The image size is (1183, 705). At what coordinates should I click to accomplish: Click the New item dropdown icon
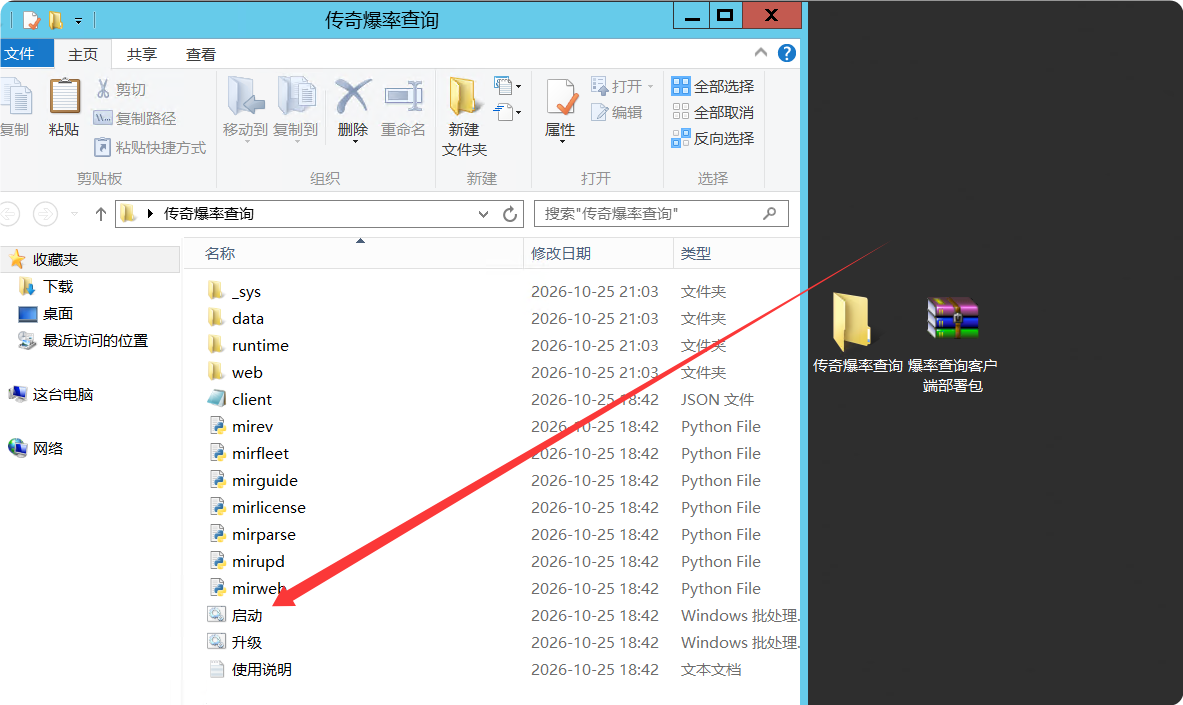click(x=507, y=85)
